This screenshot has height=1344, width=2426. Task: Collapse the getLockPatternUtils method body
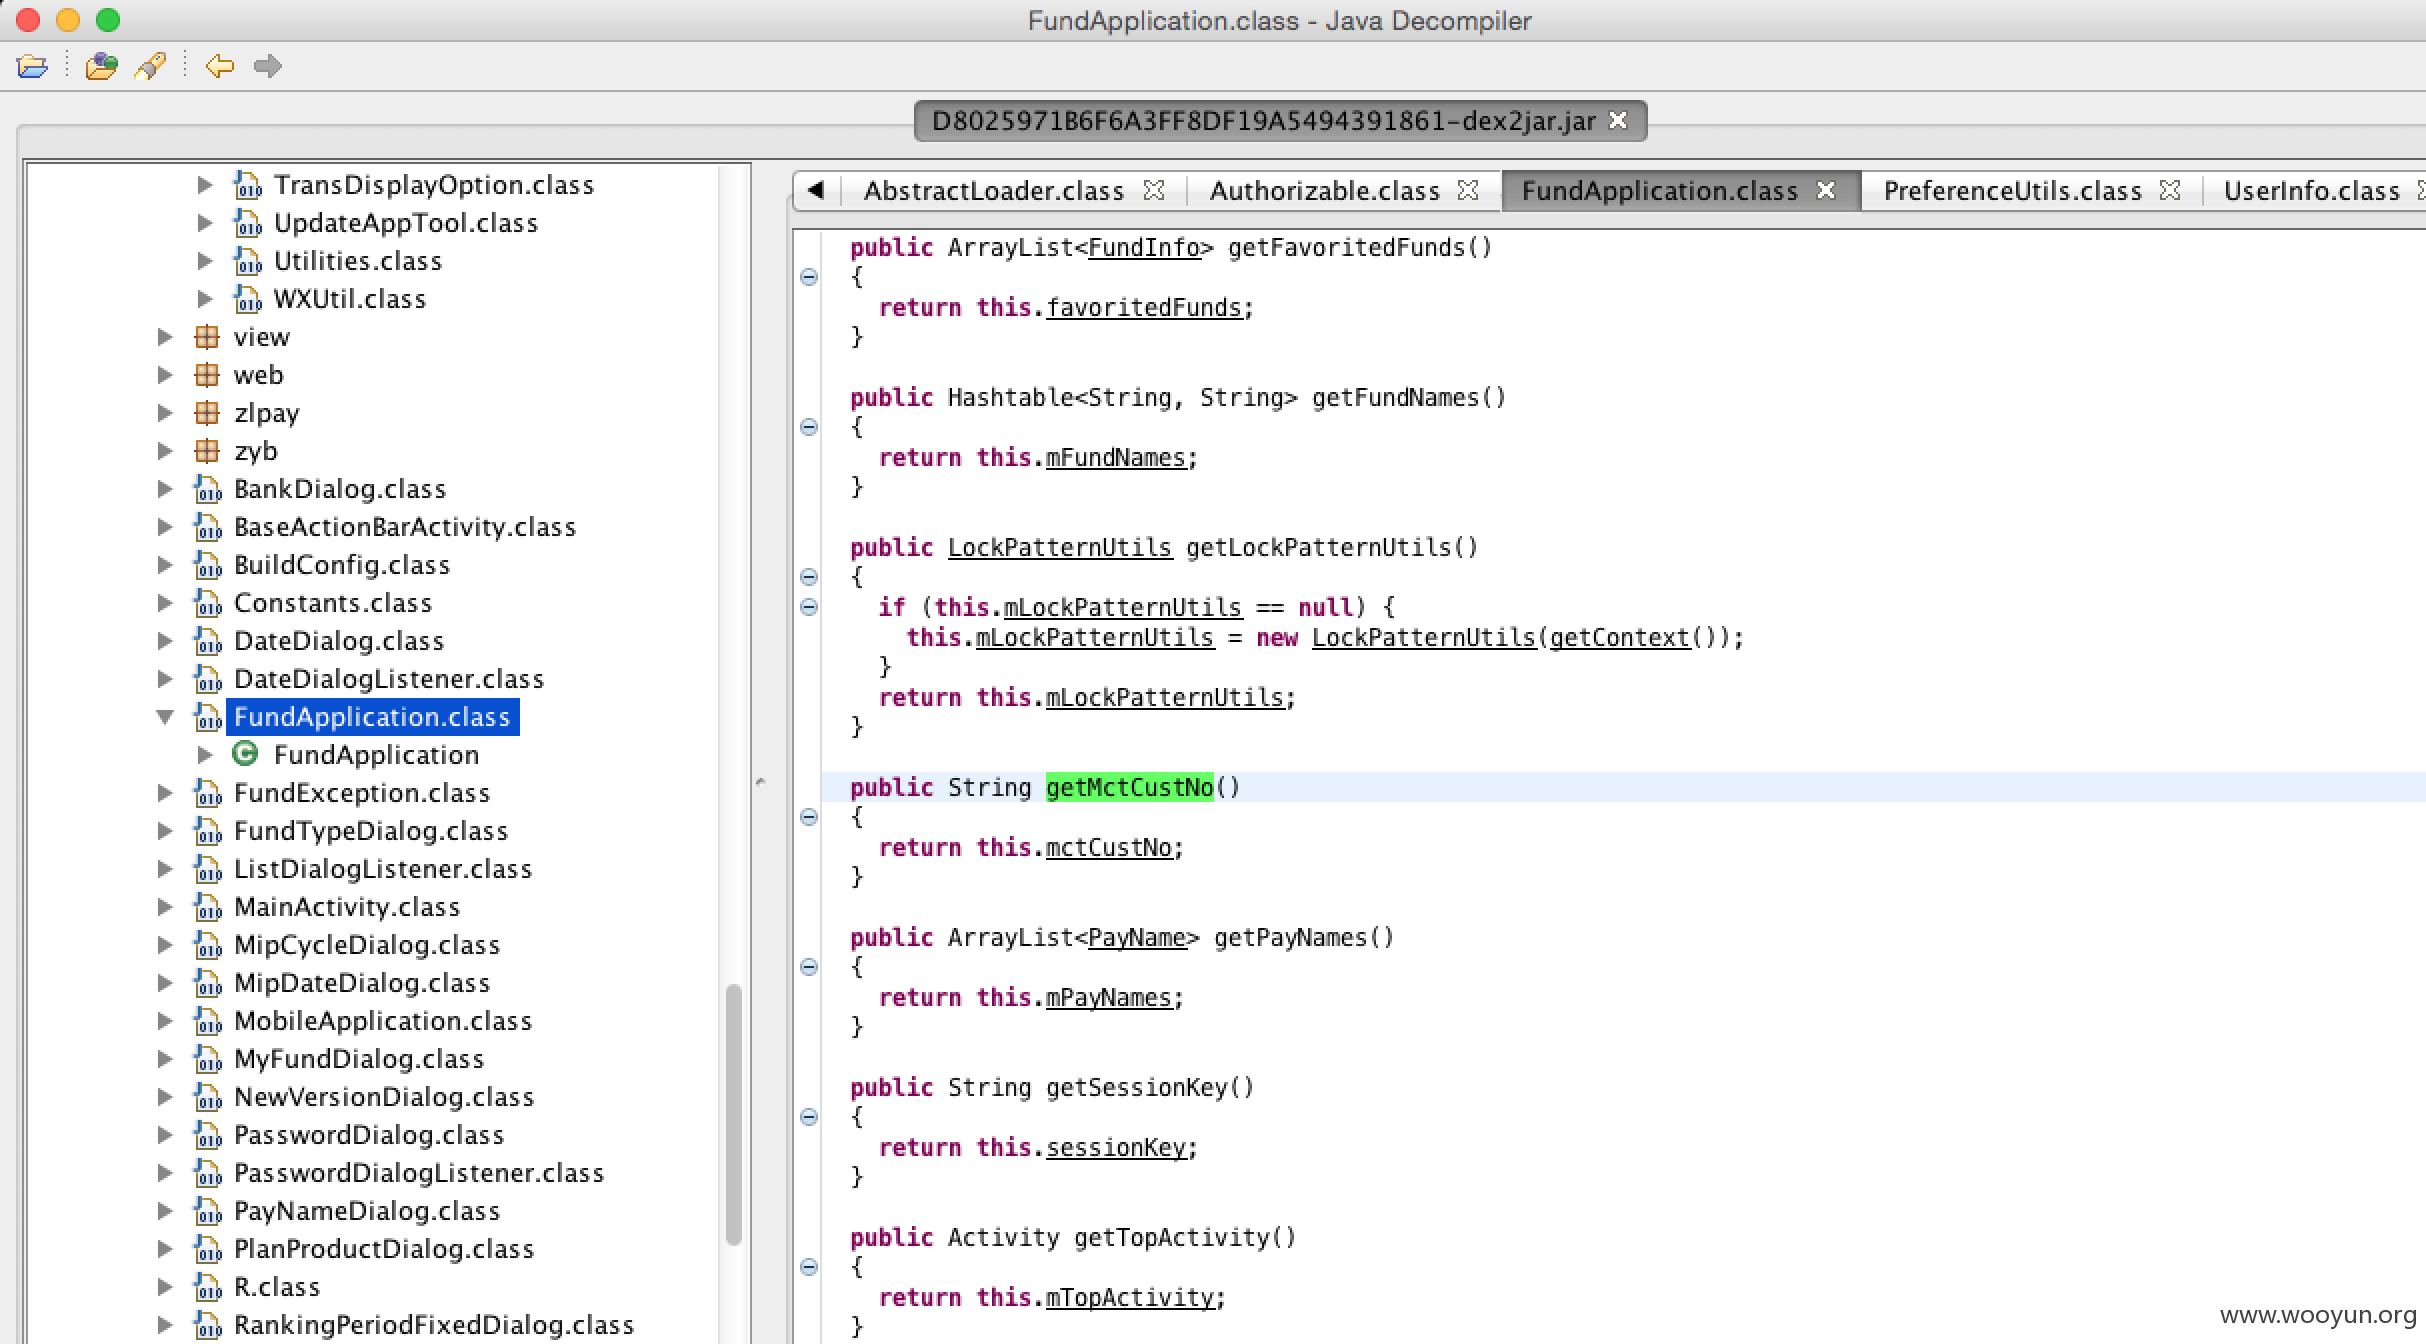(809, 577)
